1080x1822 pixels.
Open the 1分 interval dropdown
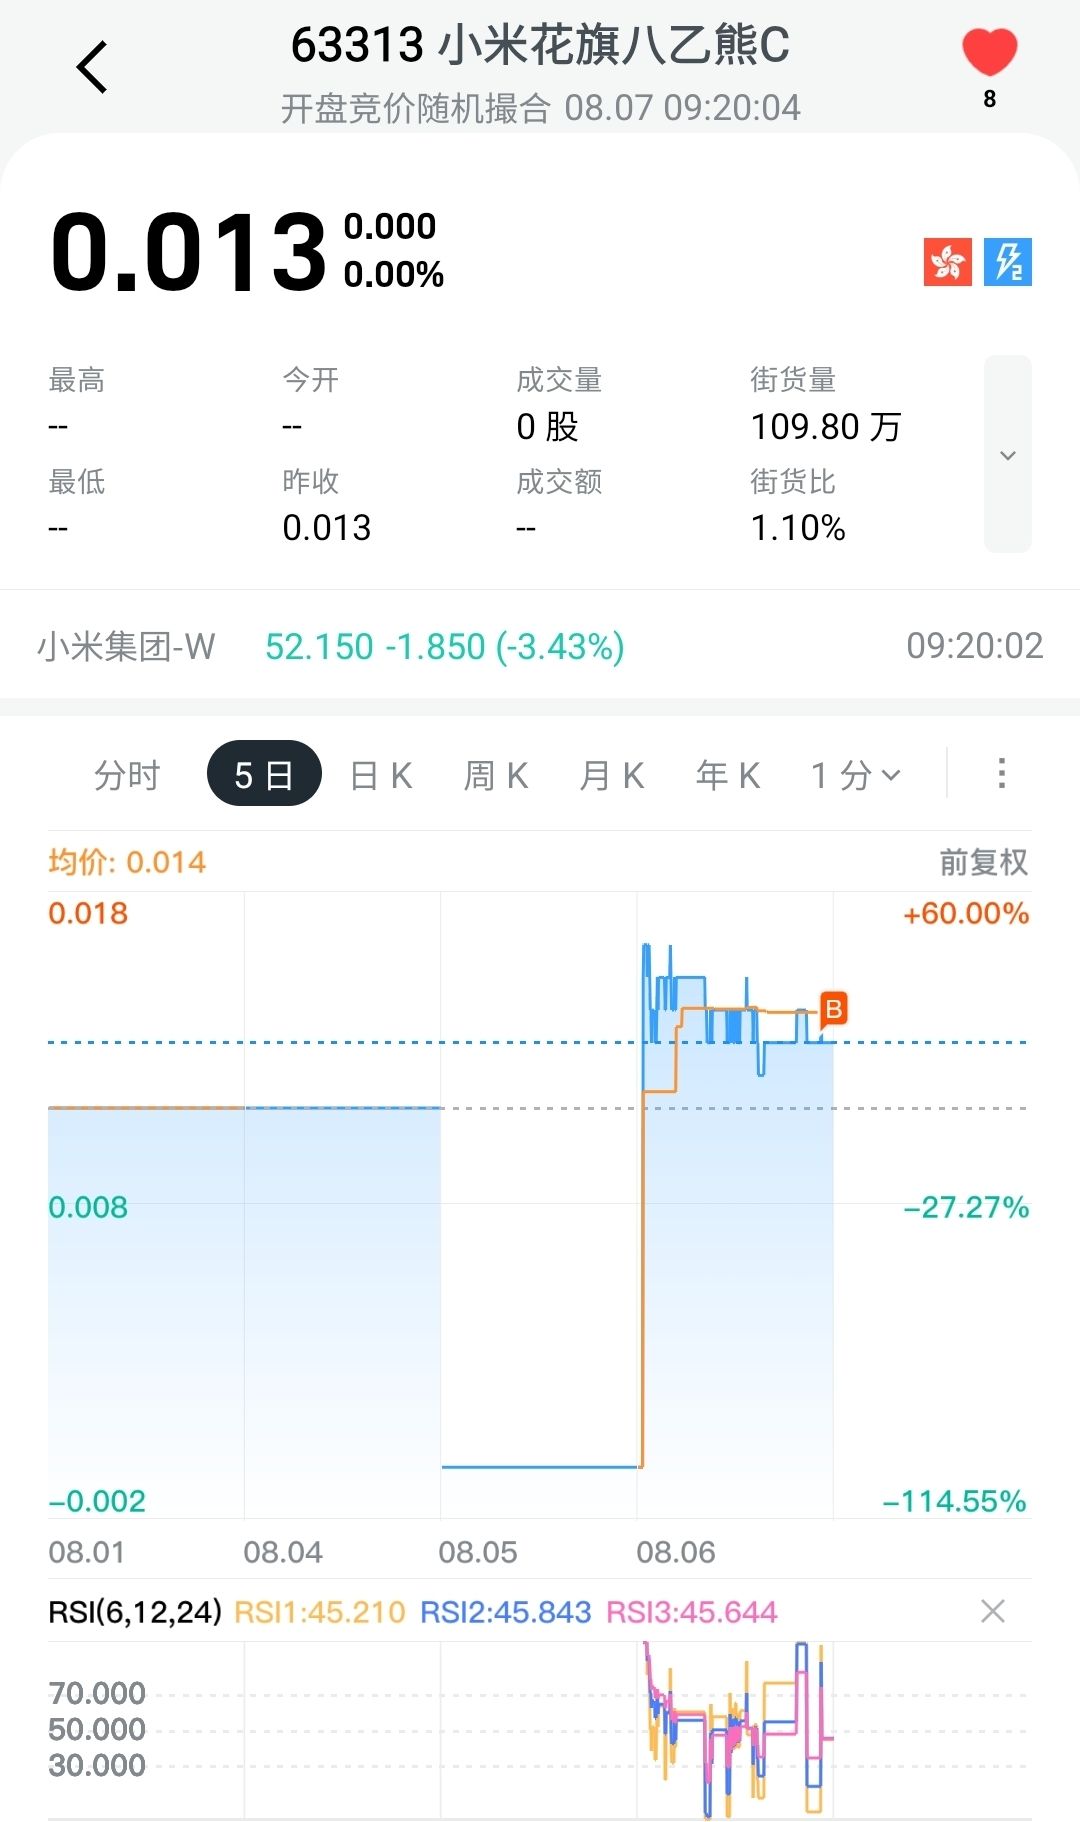856,775
